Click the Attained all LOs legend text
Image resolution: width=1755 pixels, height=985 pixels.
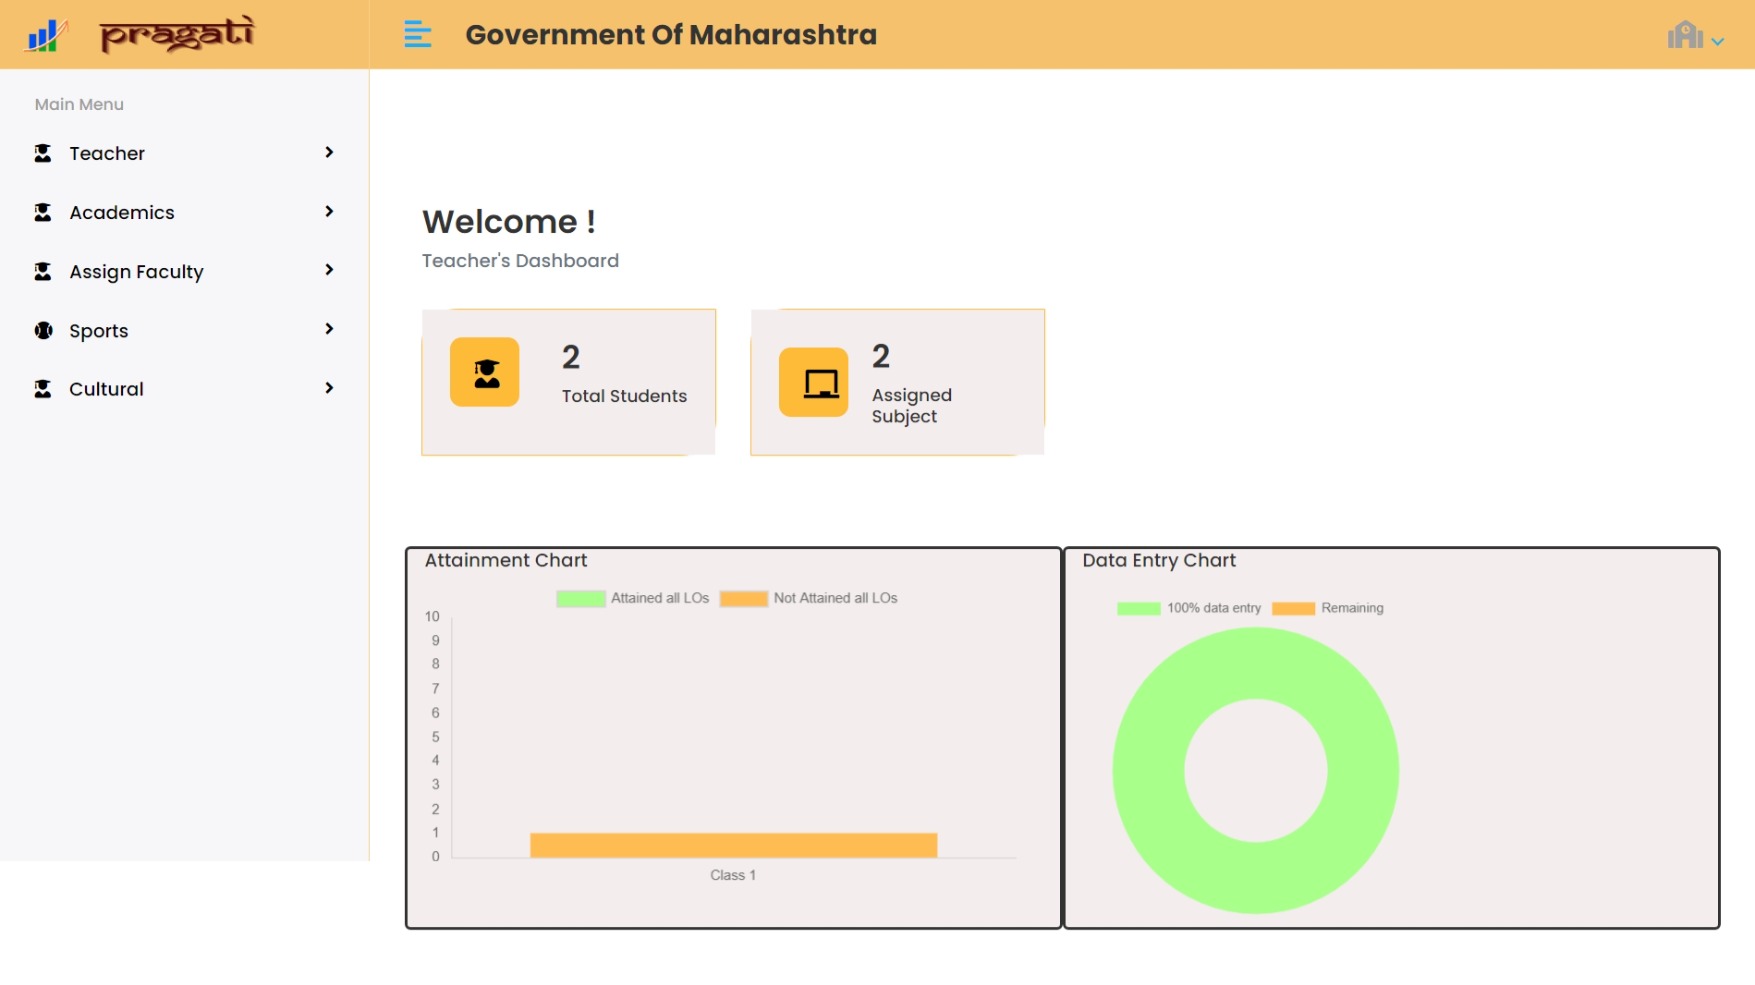660,598
